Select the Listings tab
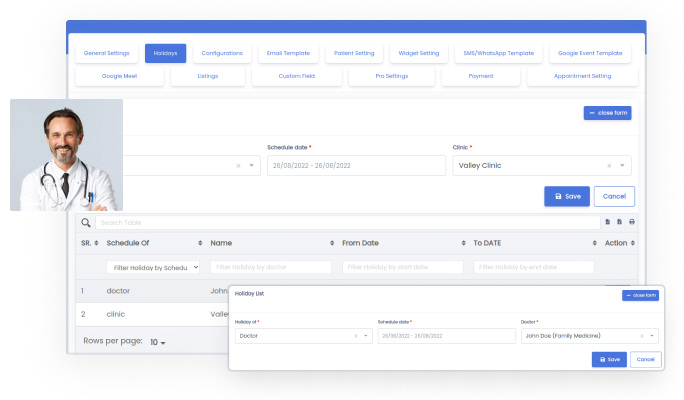Image resolution: width=684 pixels, height=400 pixels. [208, 76]
